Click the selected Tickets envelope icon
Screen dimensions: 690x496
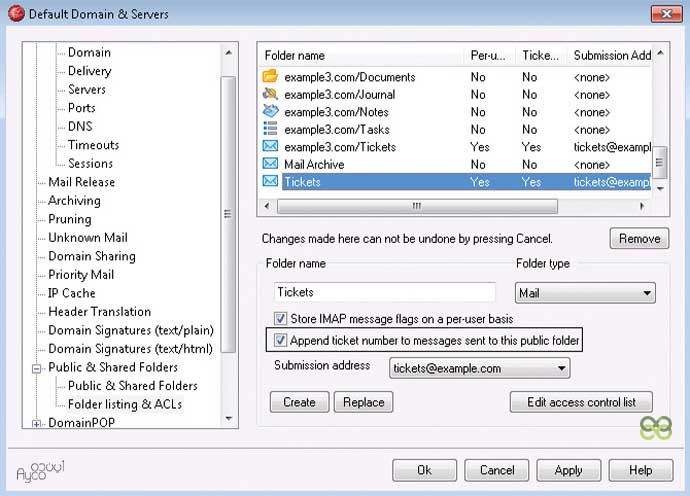[x=269, y=182]
